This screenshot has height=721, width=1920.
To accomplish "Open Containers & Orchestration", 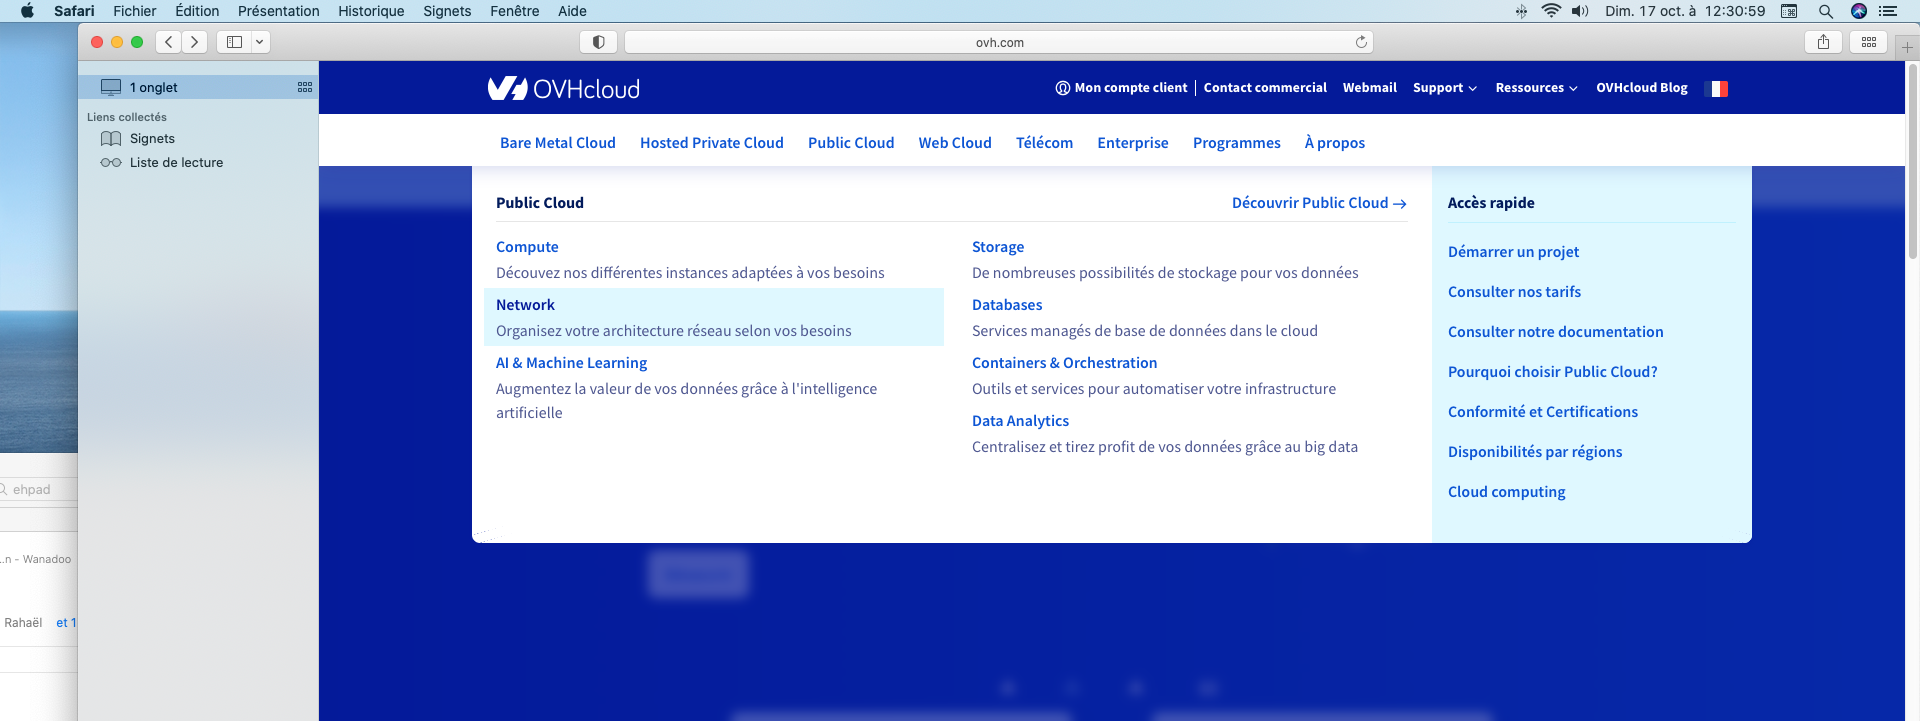I will pos(1064,363).
